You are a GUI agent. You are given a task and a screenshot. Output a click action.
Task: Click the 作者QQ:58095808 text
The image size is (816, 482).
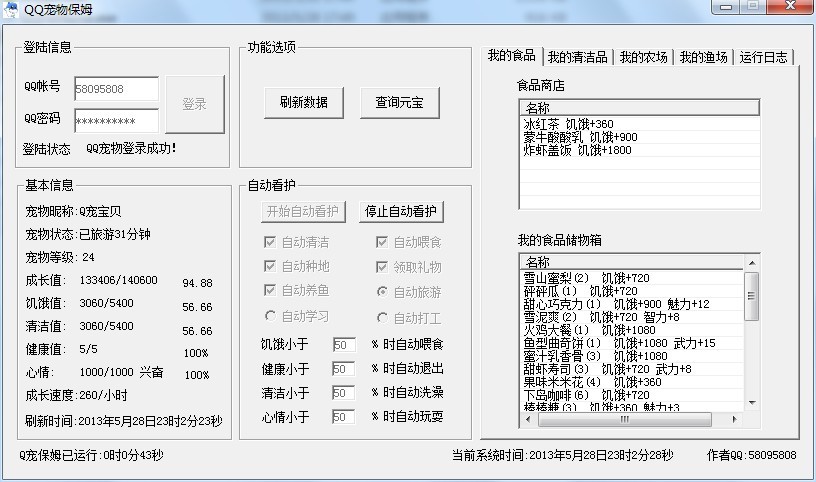click(751, 455)
